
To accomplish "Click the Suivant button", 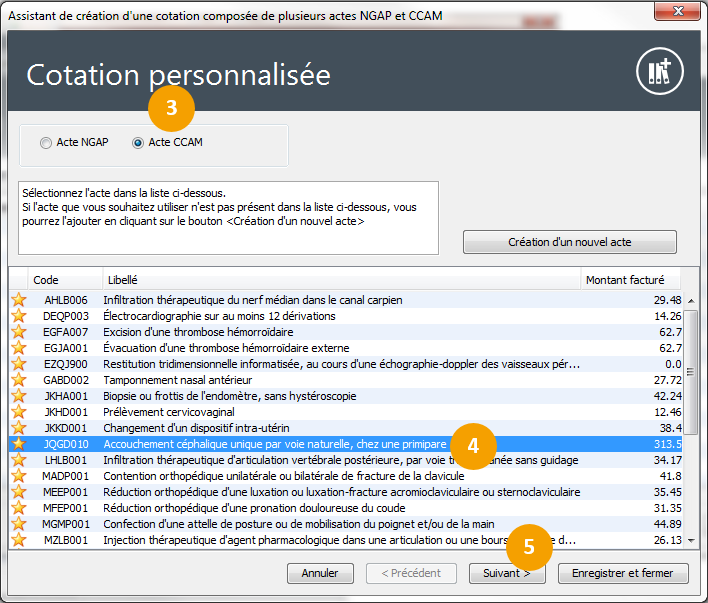I will click(x=506, y=574).
